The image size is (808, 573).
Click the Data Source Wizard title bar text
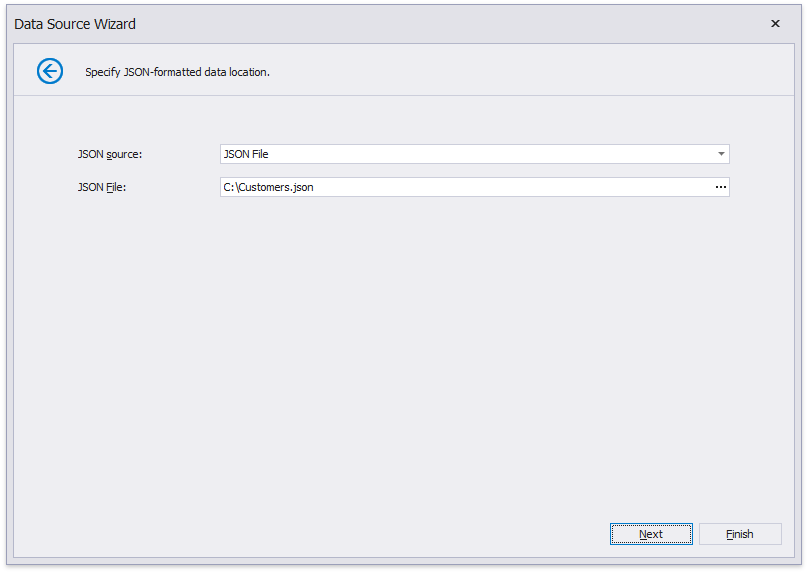75,24
